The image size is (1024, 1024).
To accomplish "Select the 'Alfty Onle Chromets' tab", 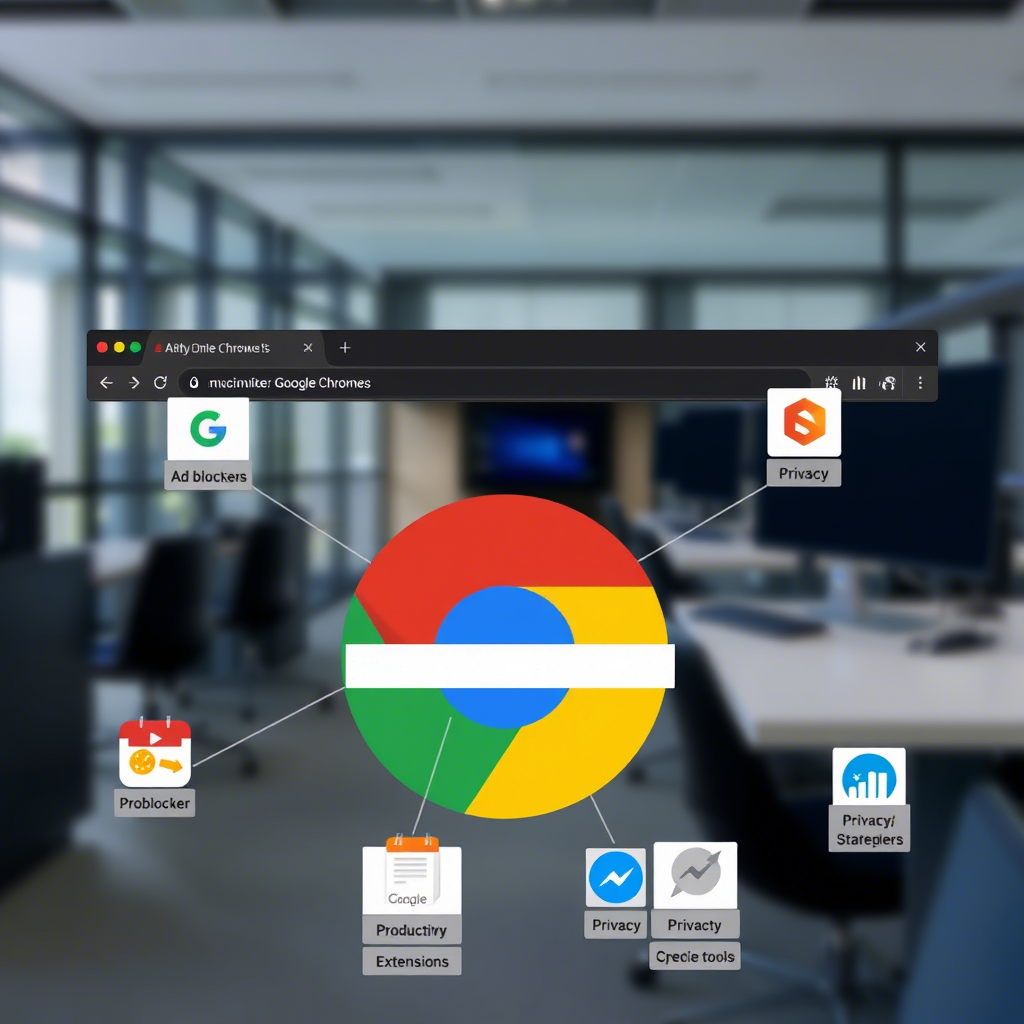I will pos(232,347).
